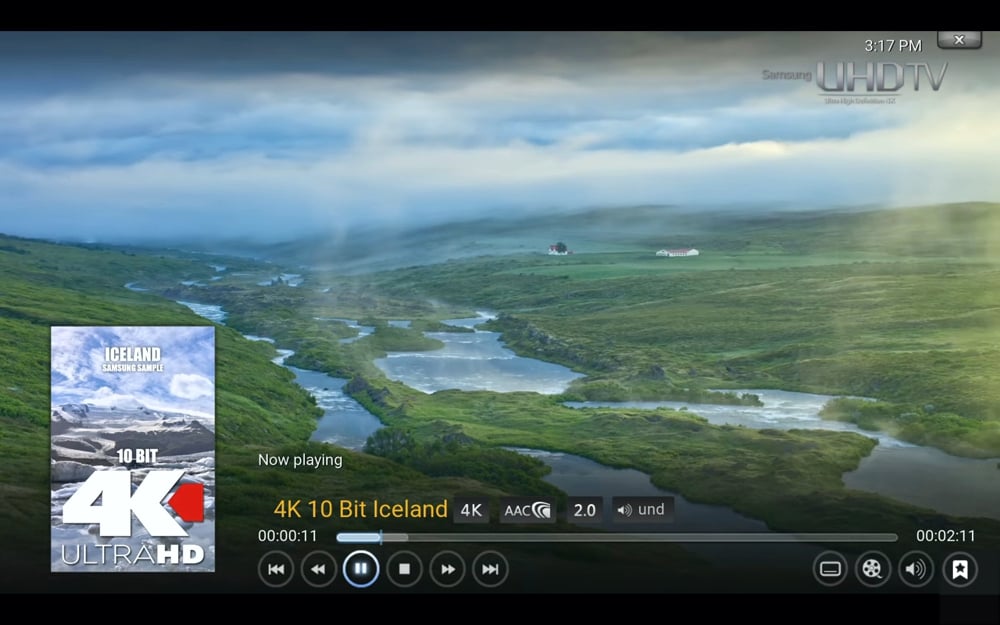Close the player overlay with X

[x=959, y=40]
